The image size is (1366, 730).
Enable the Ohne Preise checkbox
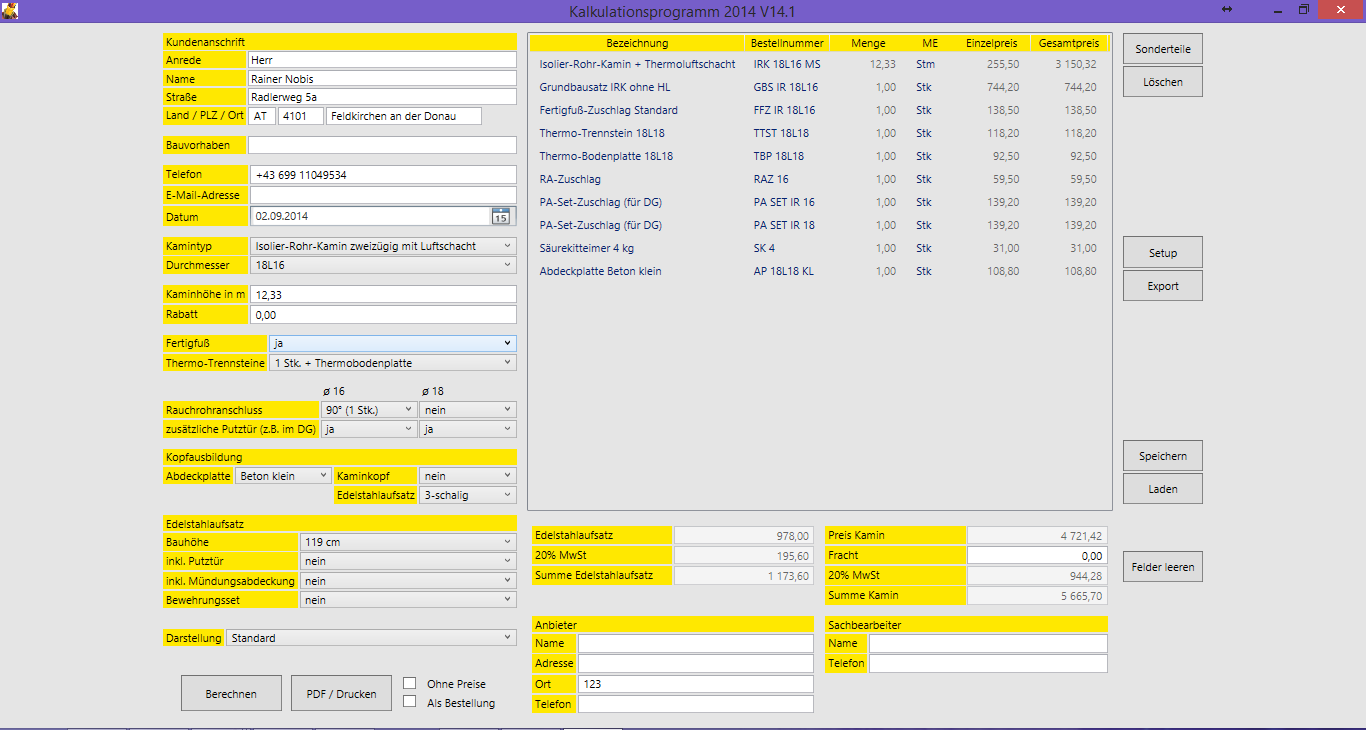[x=410, y=683]
